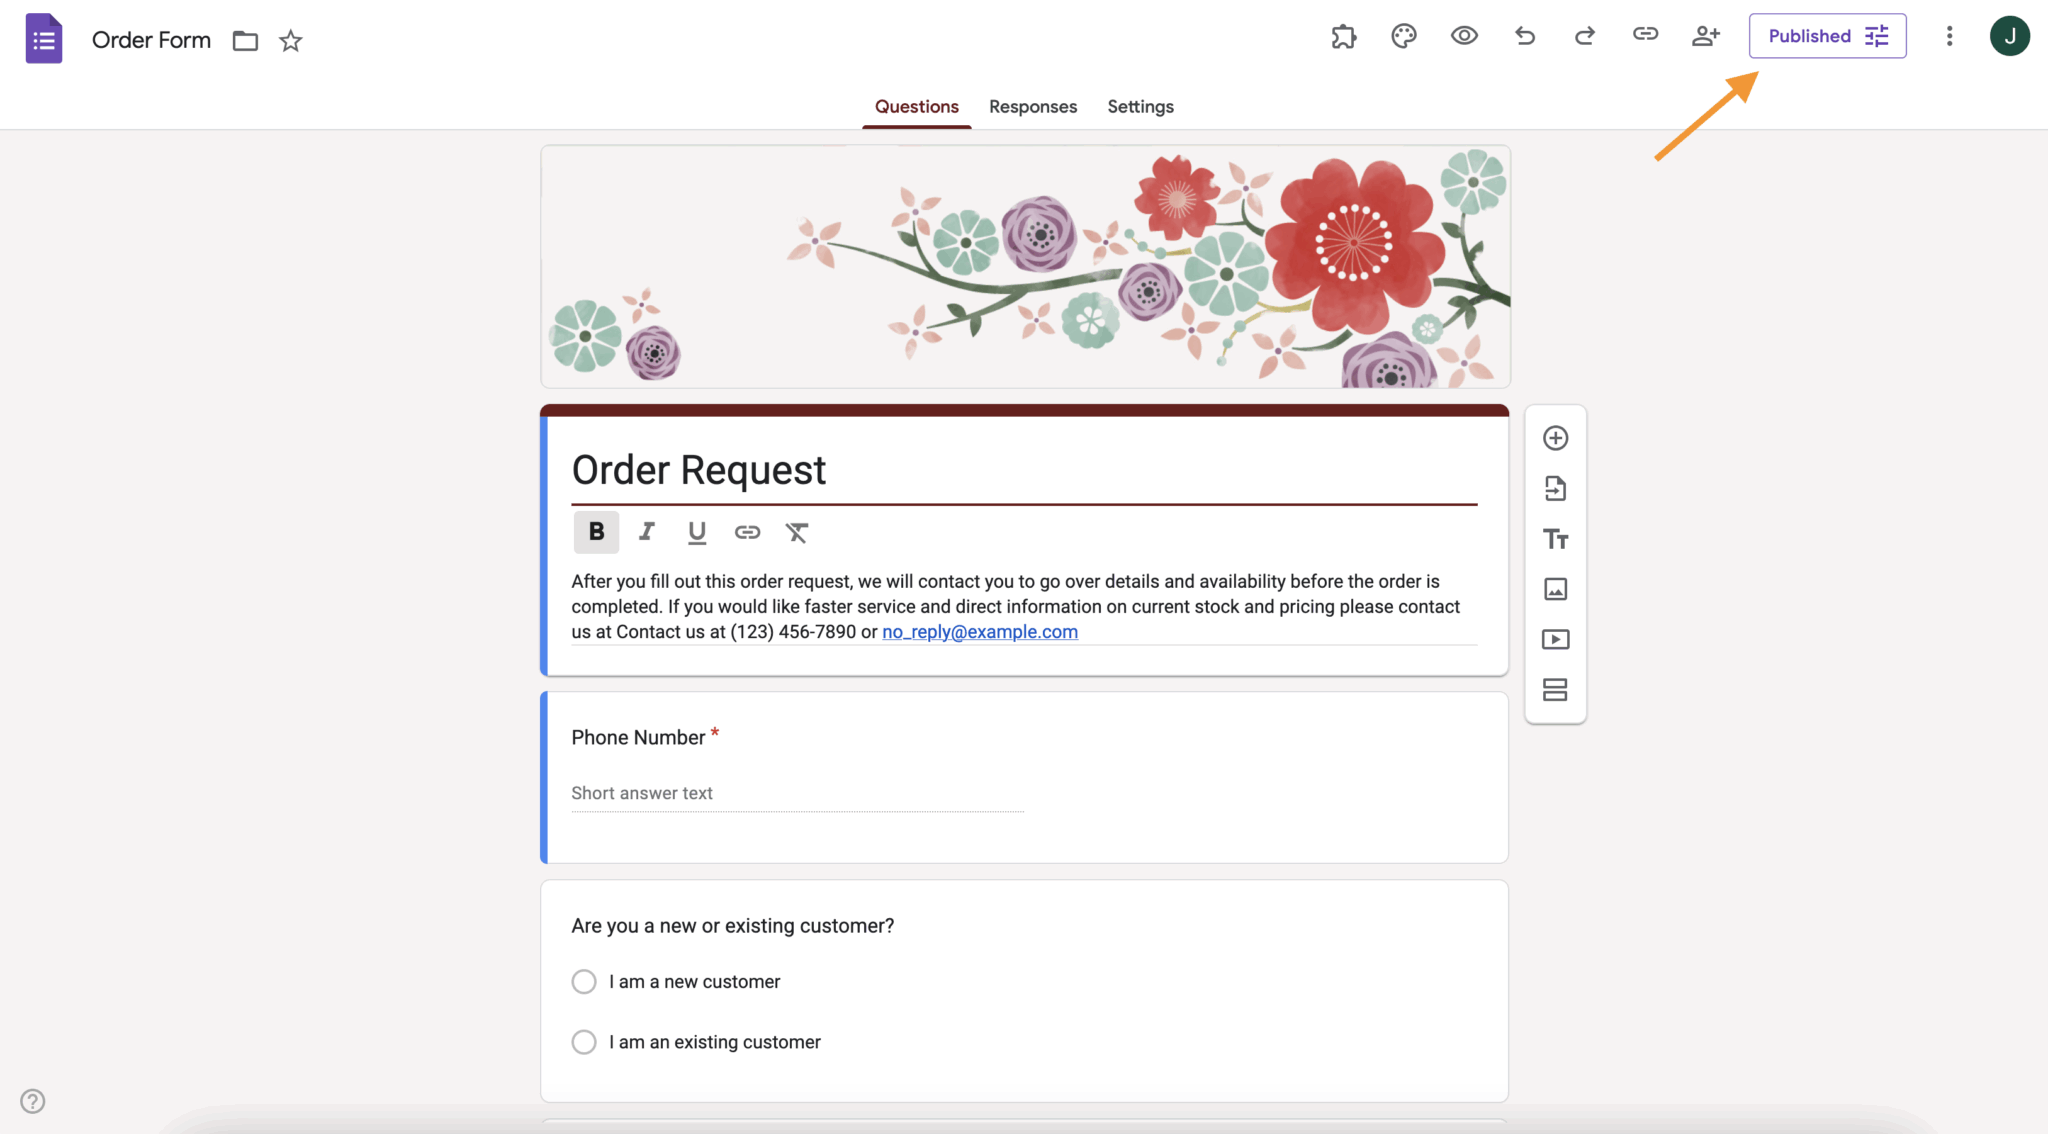Add a title and description block
The height and width of the screenshot is (1134, 2048).
tap(1555, 538)
